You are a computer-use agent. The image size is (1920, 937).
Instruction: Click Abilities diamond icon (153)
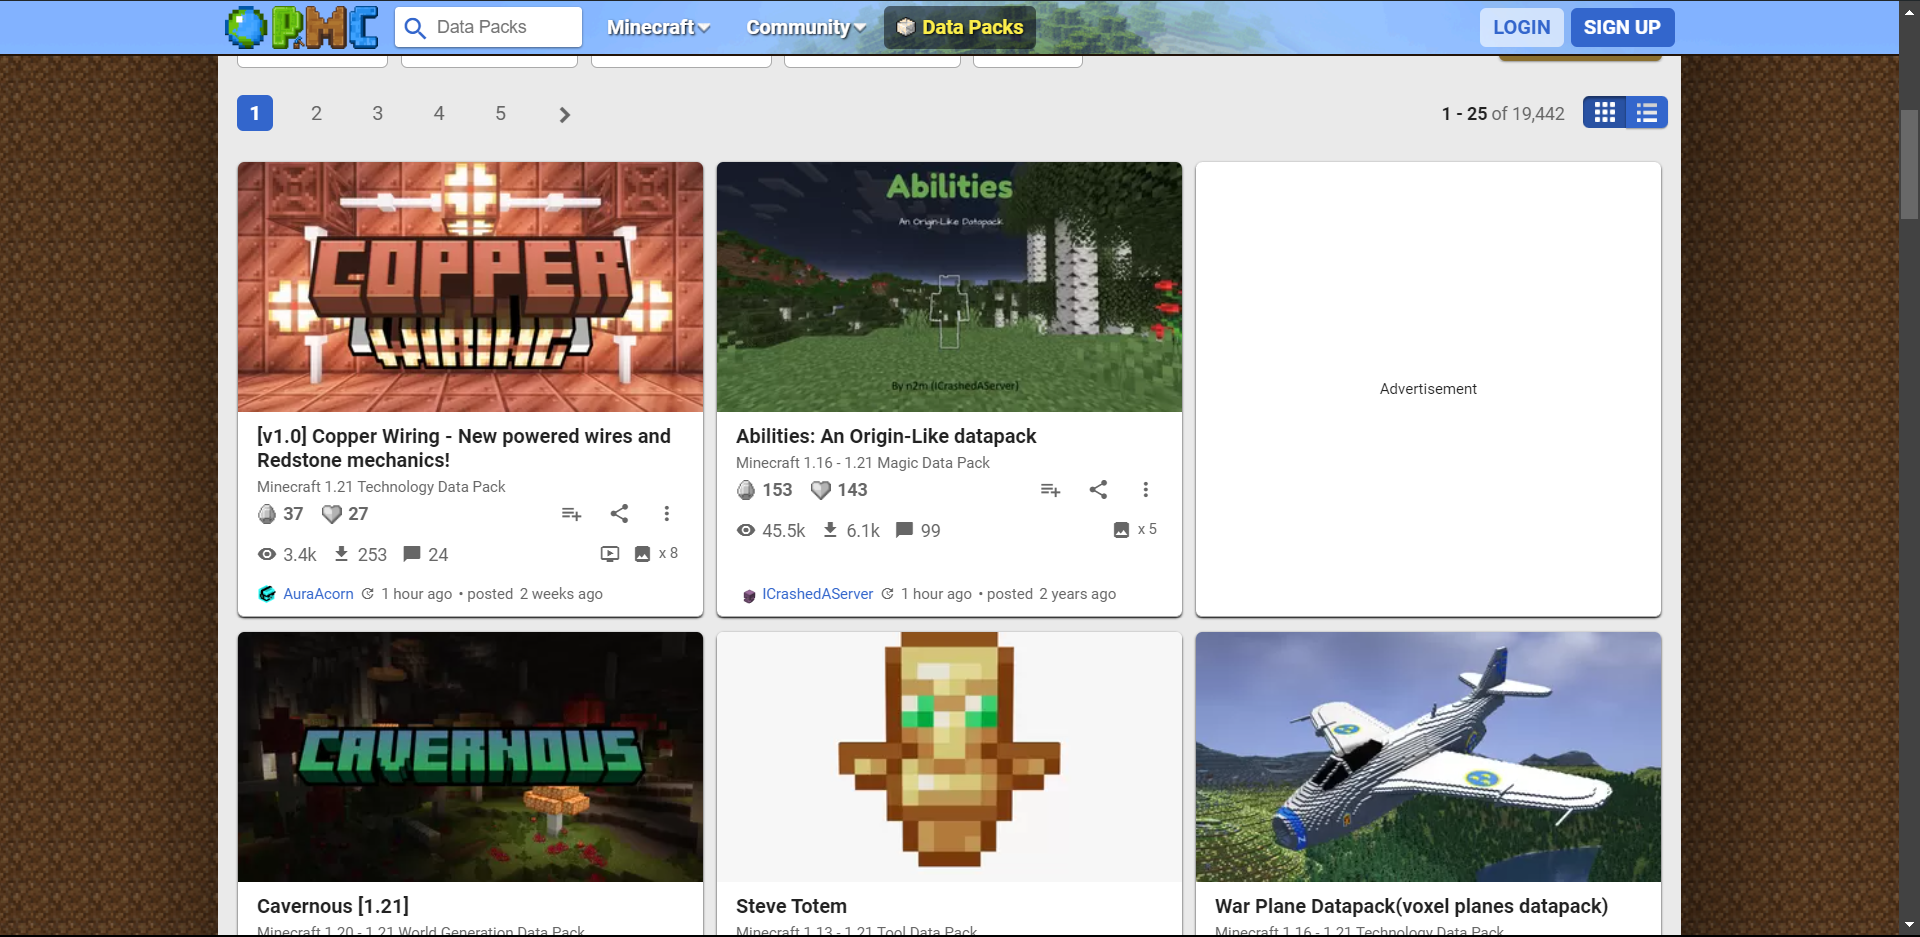tap(745, 490)
